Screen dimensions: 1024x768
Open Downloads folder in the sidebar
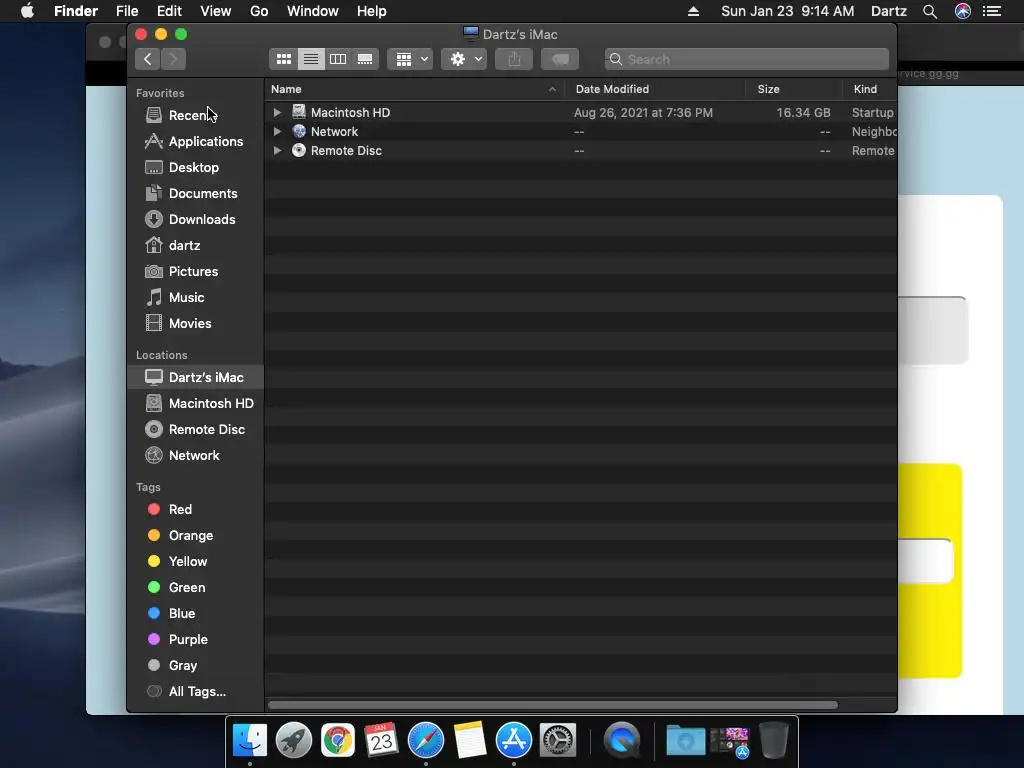[x=195, y=219]
